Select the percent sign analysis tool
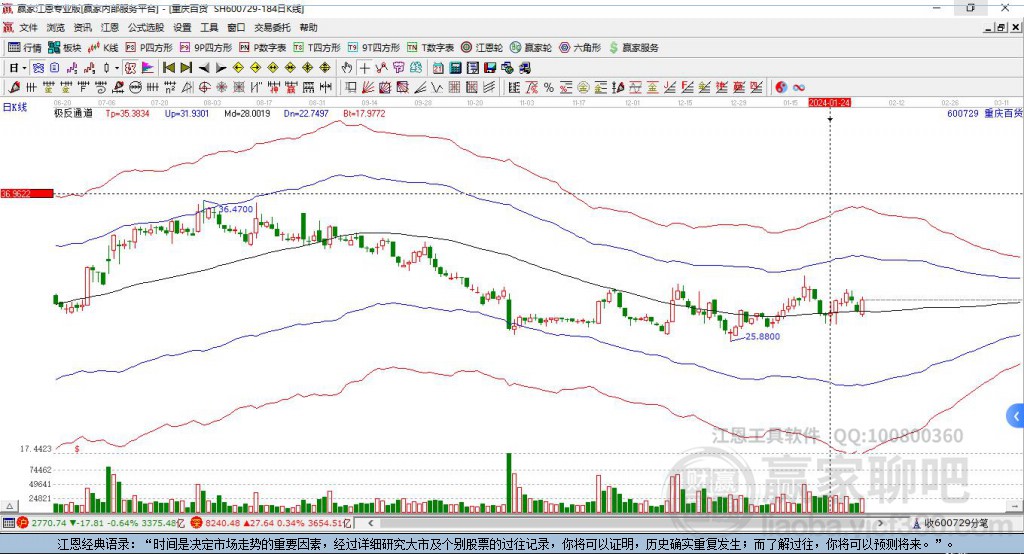The width and height of the screenshot is (1024, 554). tap(549, 88)
